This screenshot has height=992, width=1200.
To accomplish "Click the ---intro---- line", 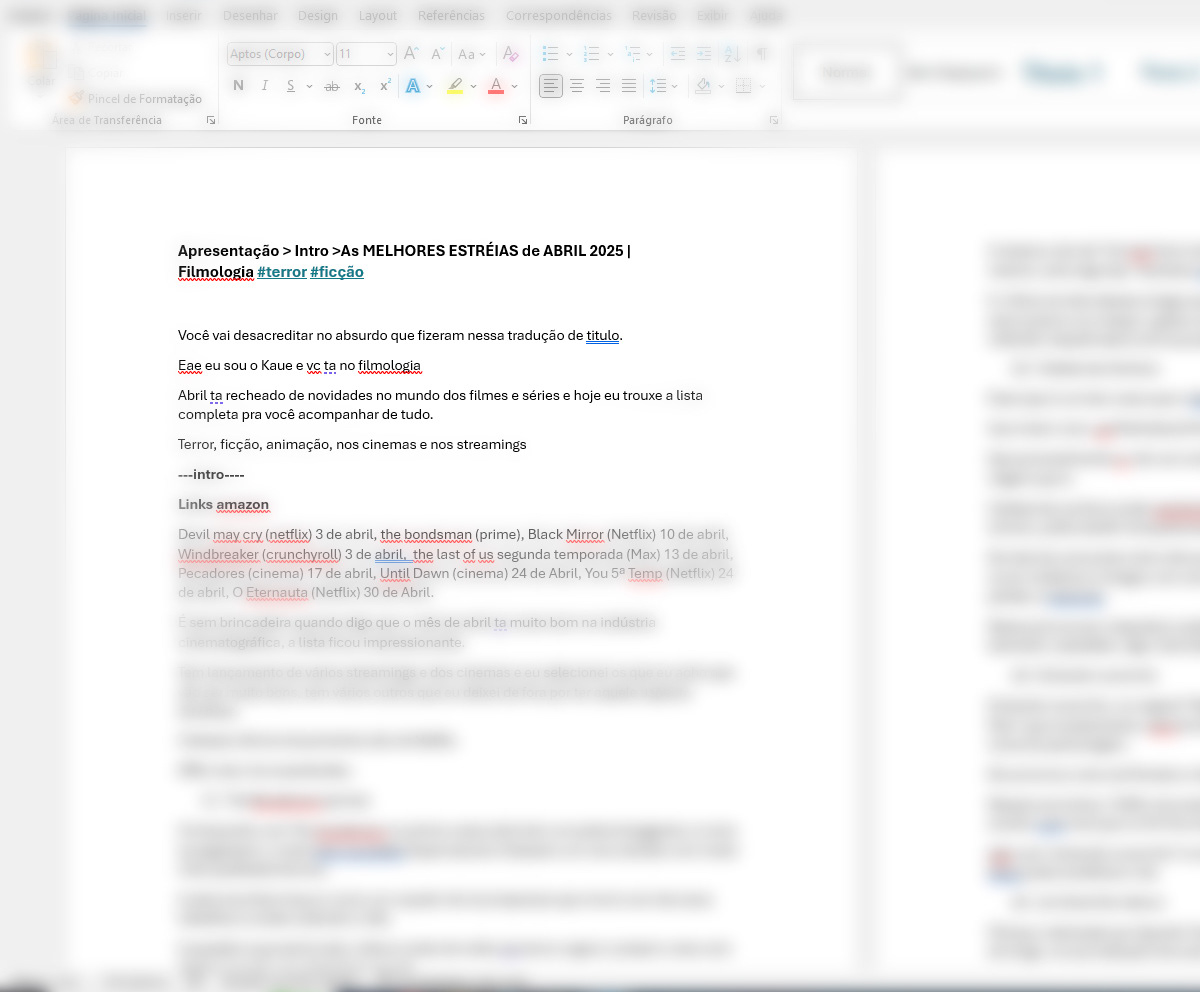I will 211,474.
